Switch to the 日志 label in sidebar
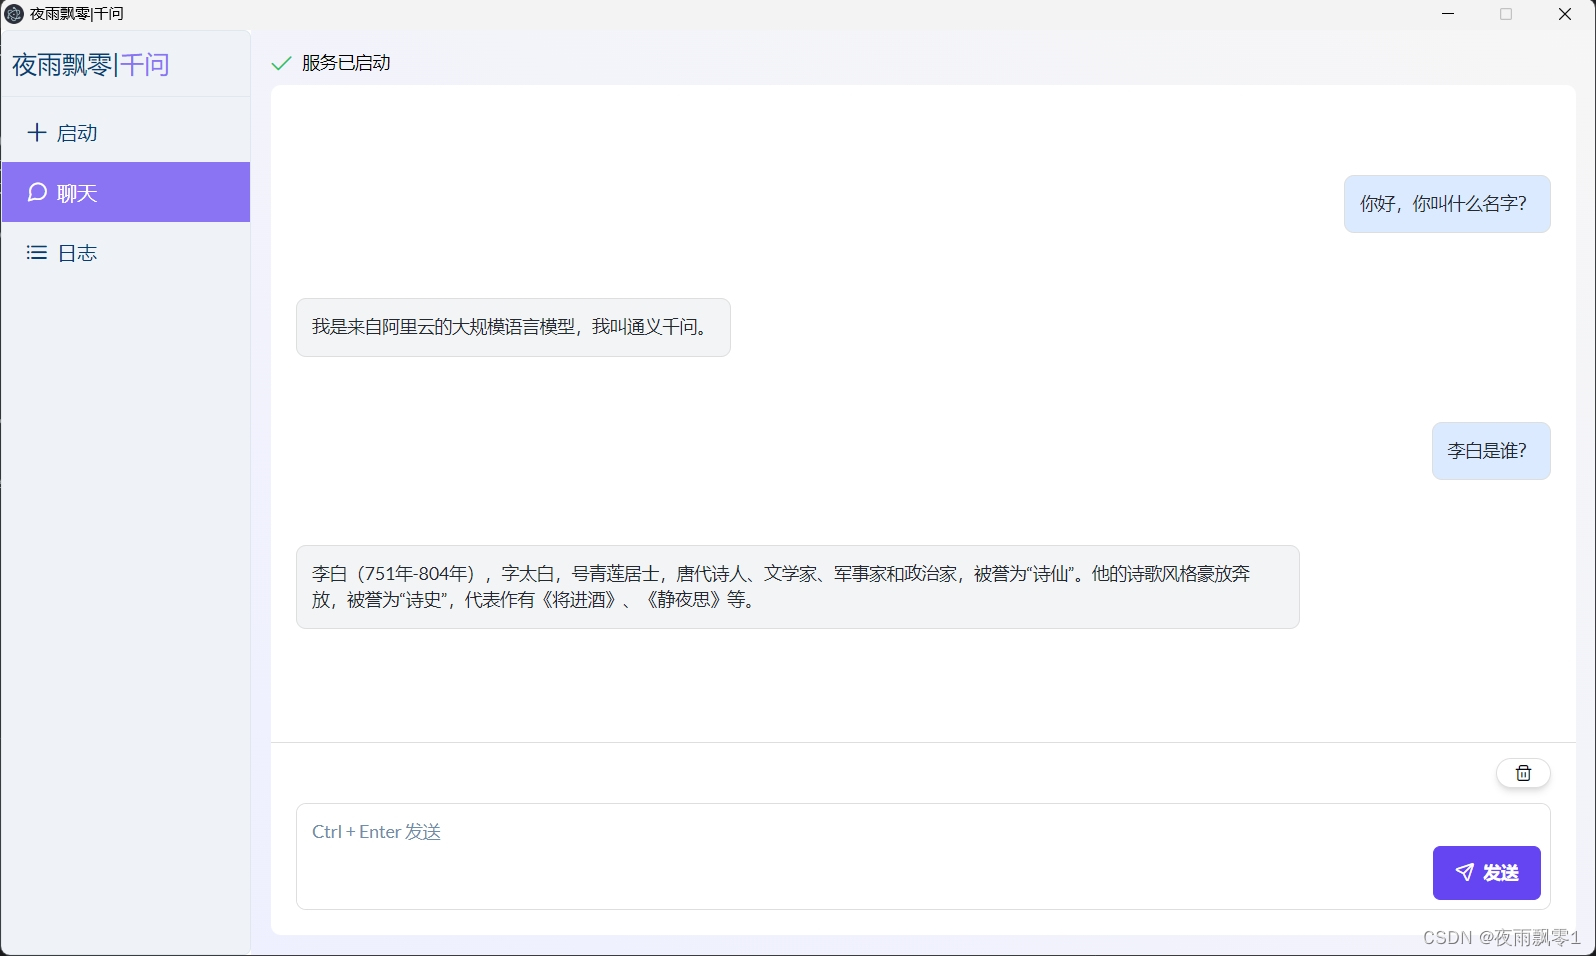Screen dimensions: 1596x956 pyautogui.click(x=77, y=253)
